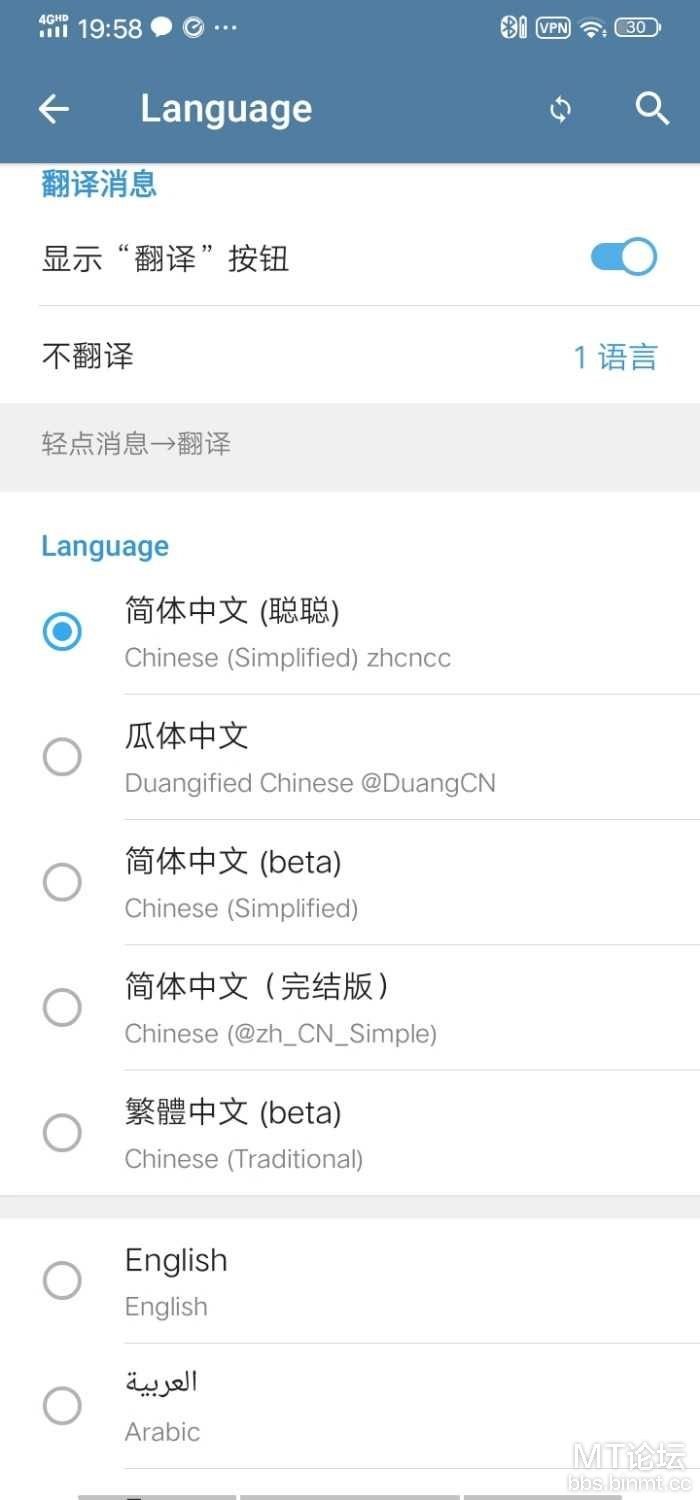Viewport: 700px width, 1500px height.
Task: Tap the VPN status bar icon
Action: pyautogui.click(x=553, y=28)
